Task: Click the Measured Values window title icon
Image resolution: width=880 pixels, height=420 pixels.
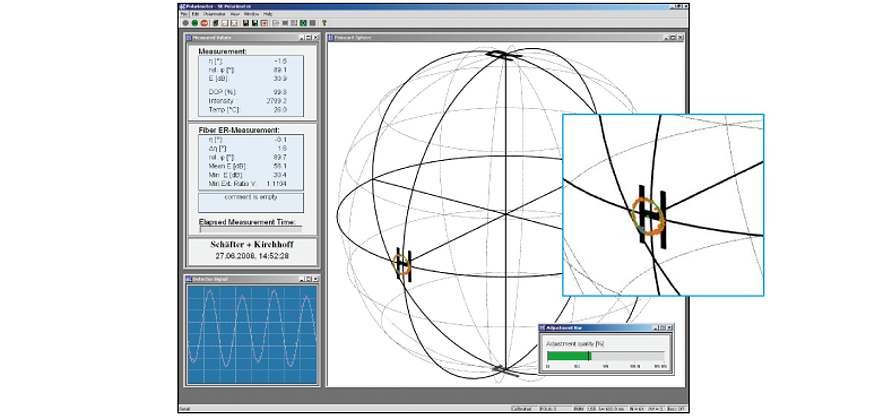Action: [187, 38]
